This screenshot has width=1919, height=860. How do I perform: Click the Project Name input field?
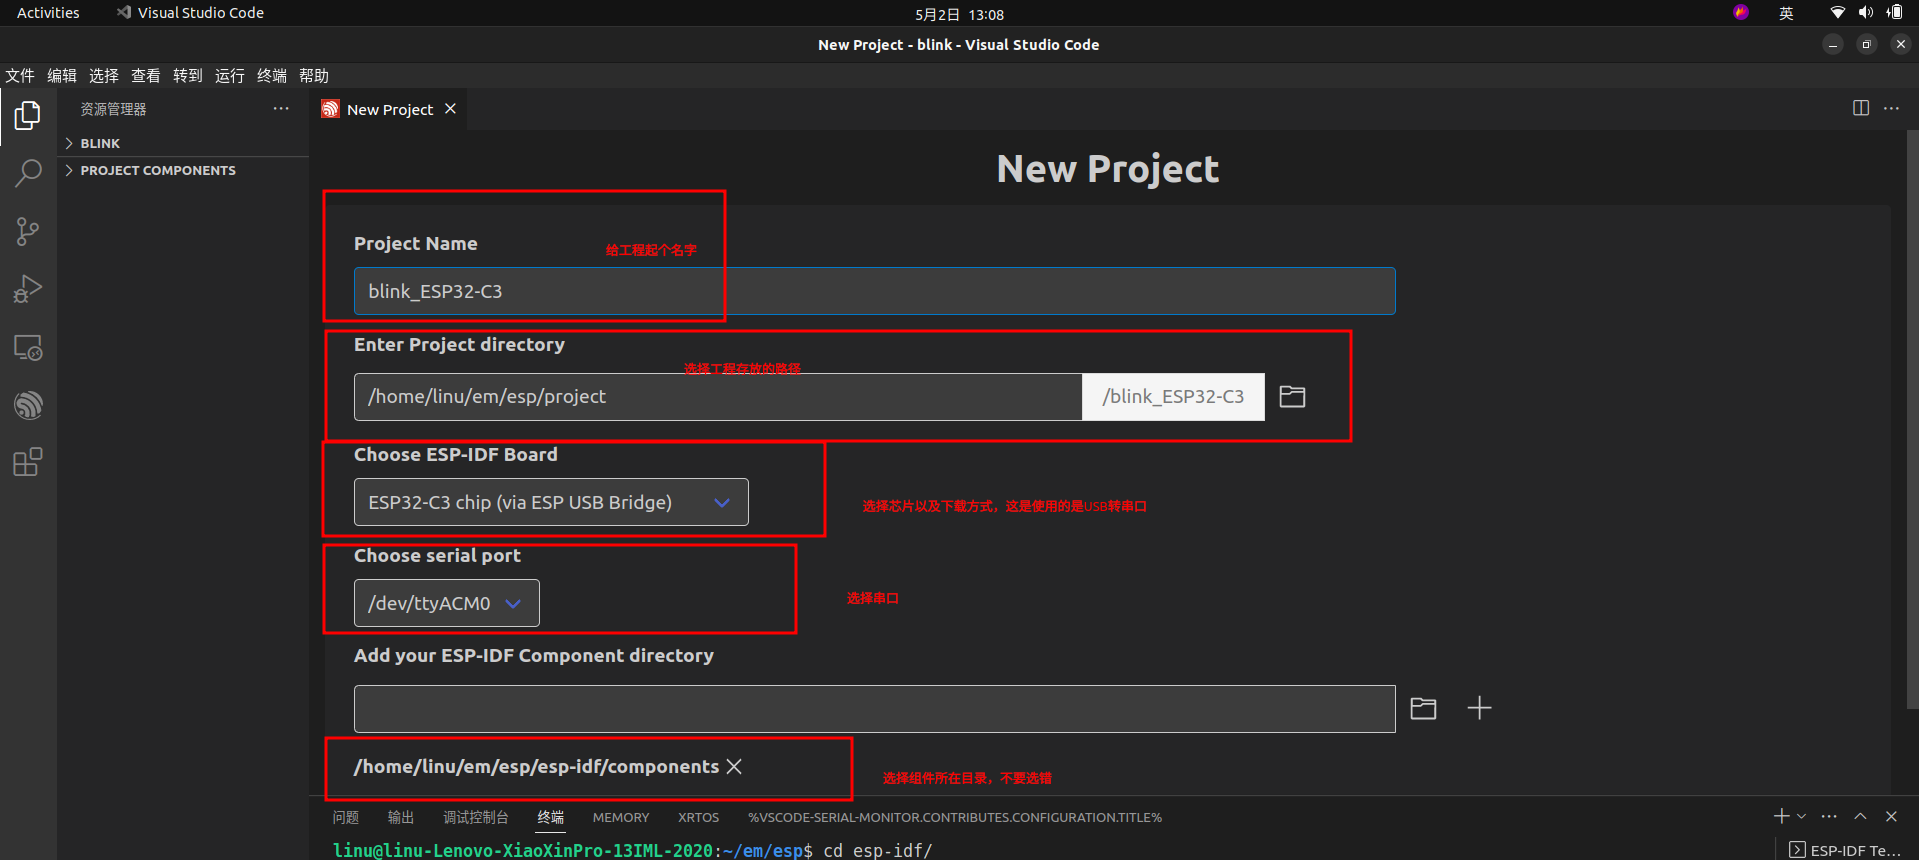point(875,291)
